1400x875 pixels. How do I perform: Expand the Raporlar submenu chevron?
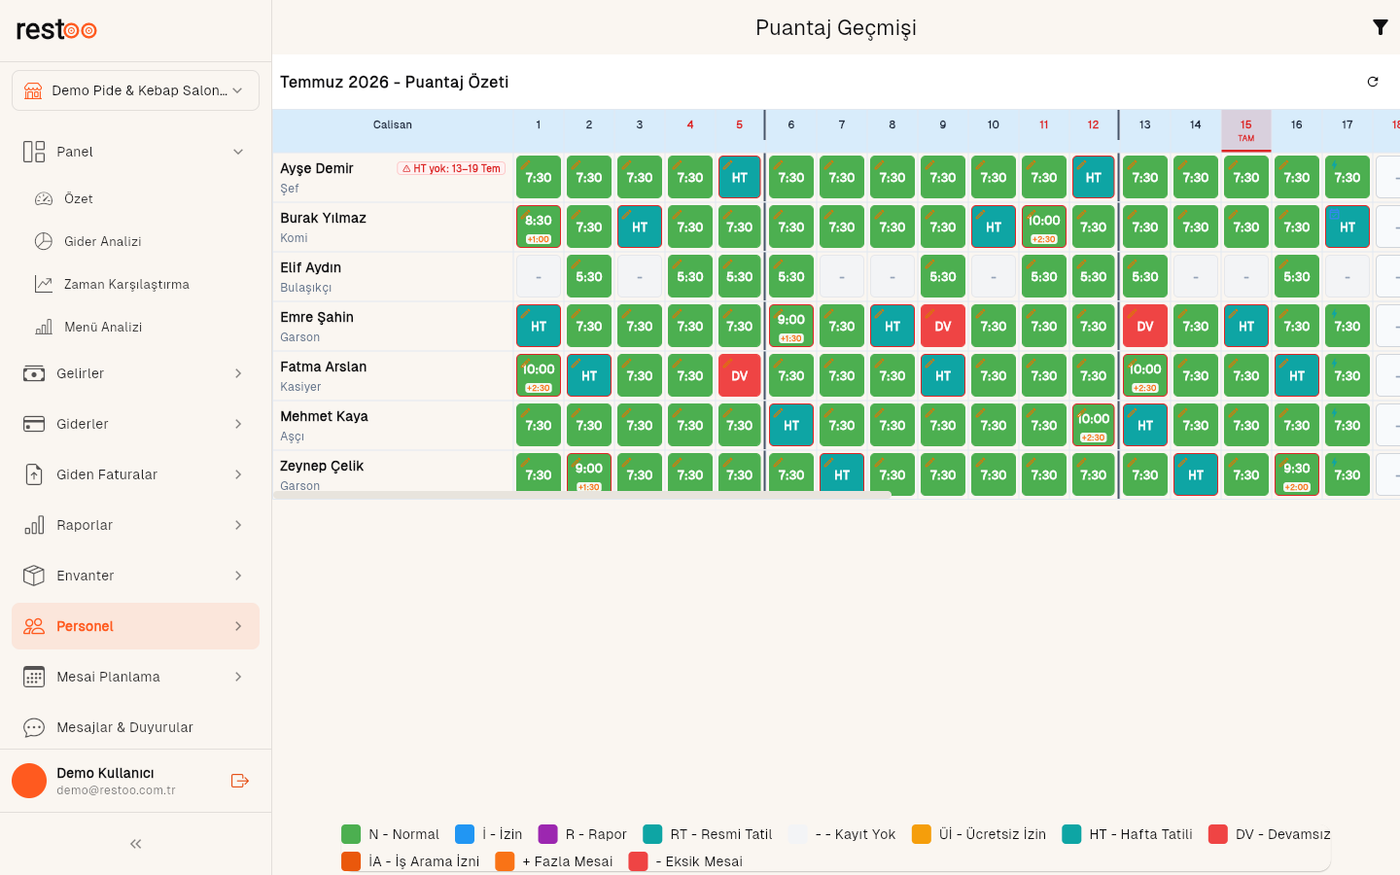(238, 525)
